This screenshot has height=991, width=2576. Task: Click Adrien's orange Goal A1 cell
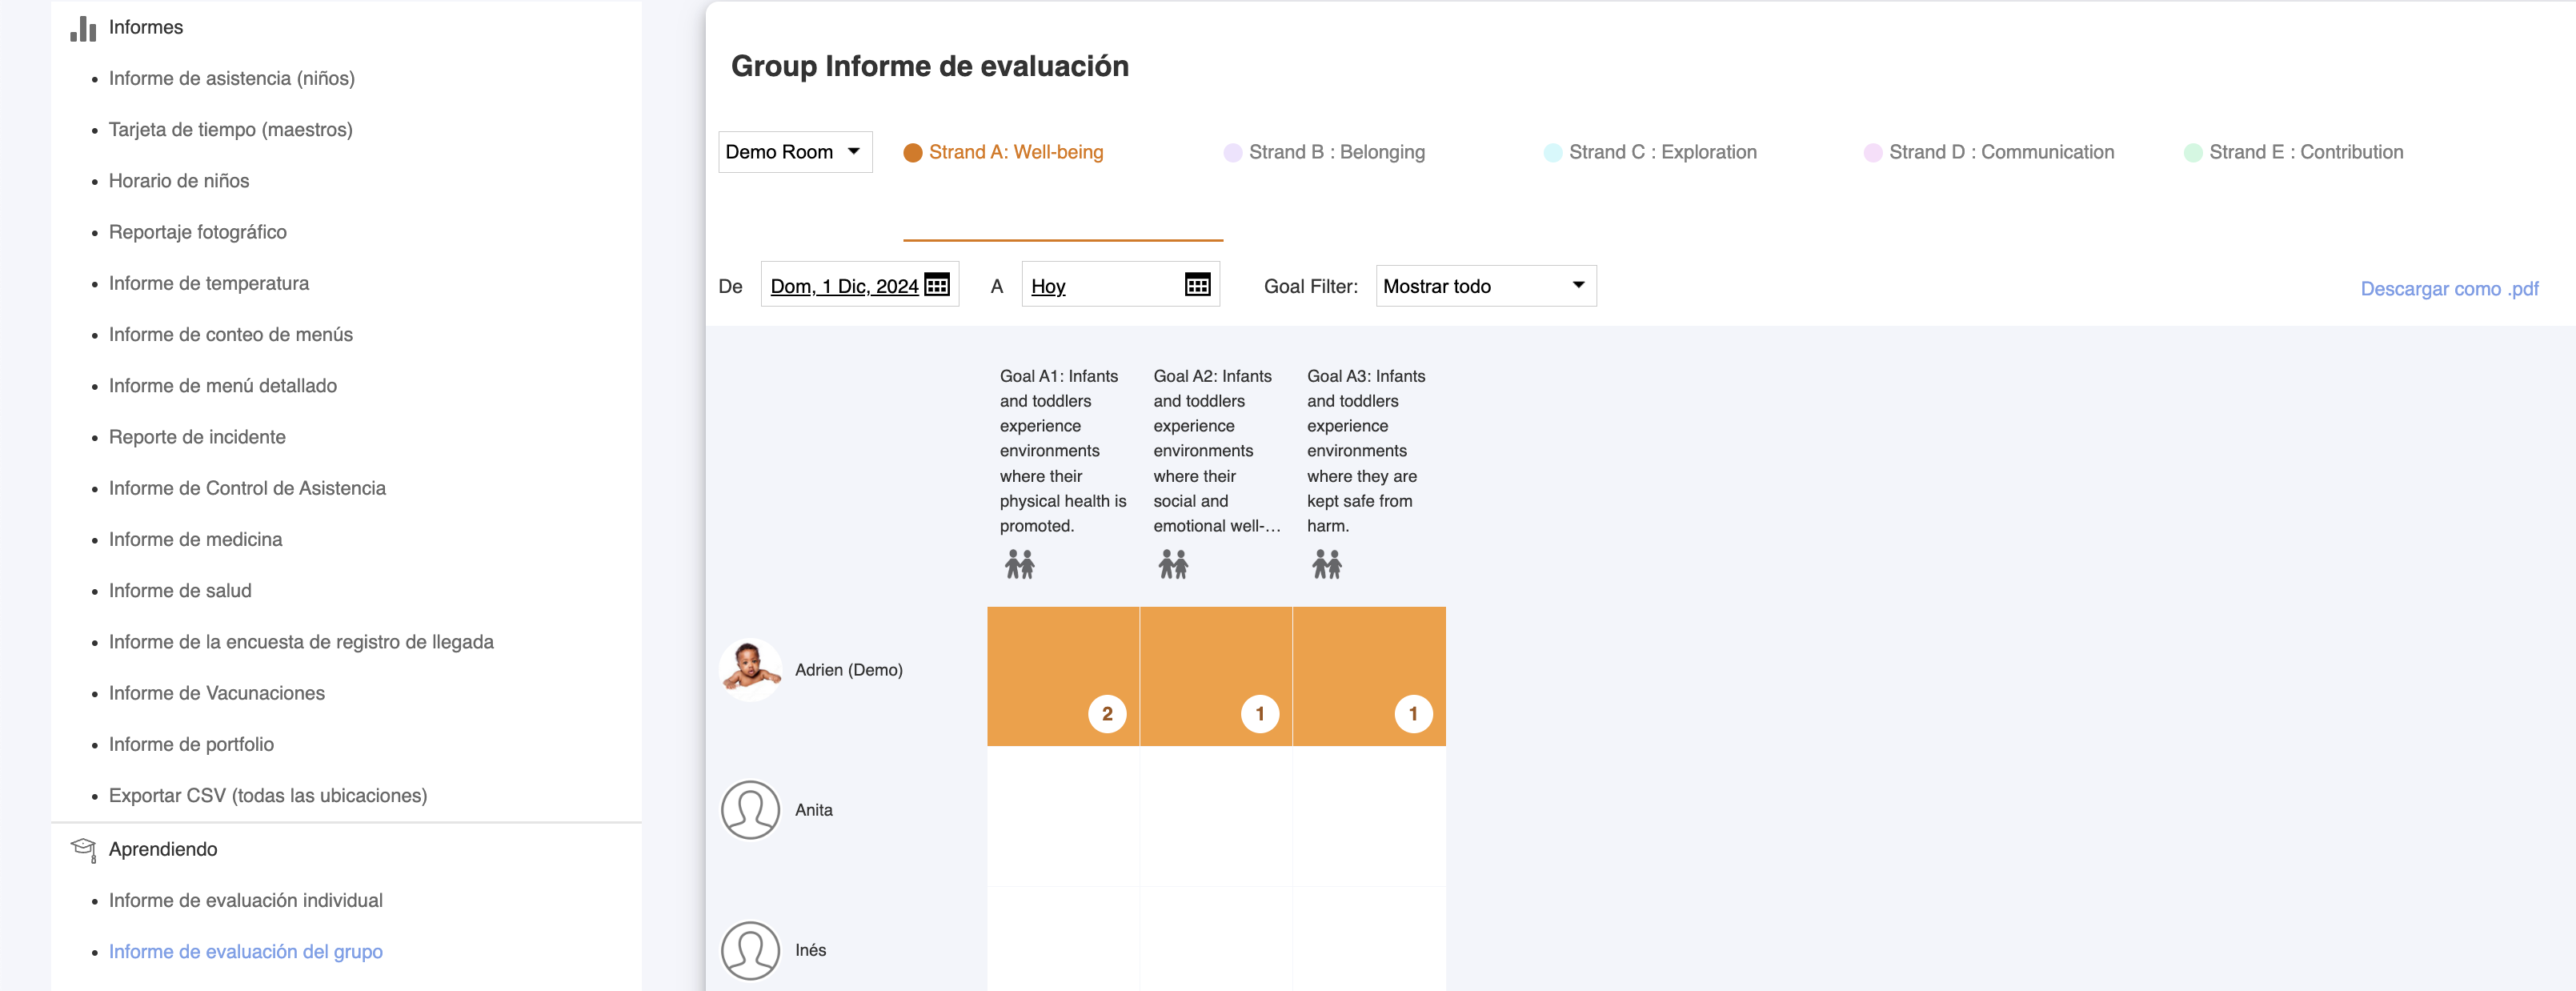point(1062,675)
